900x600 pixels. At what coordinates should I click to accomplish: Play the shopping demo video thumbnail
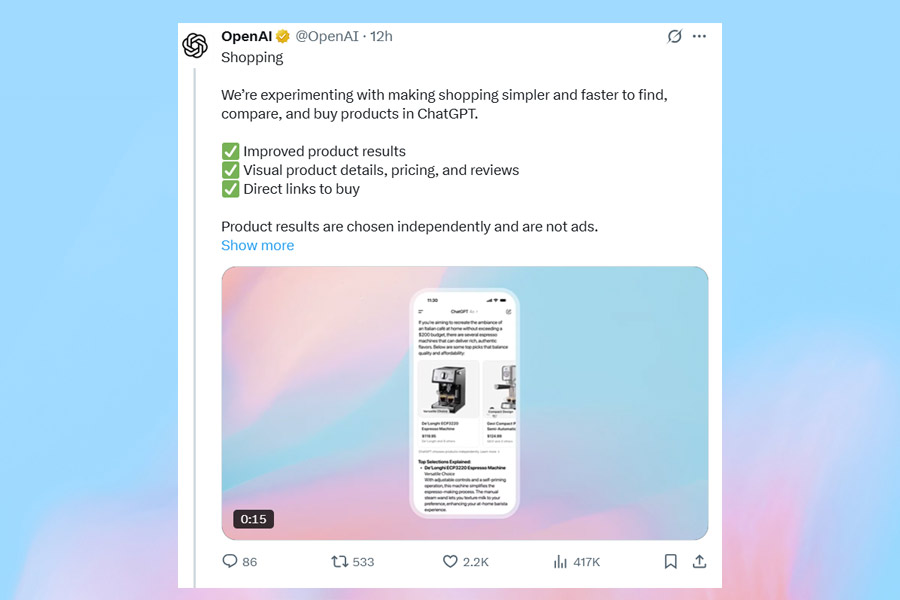click(465, 403)
